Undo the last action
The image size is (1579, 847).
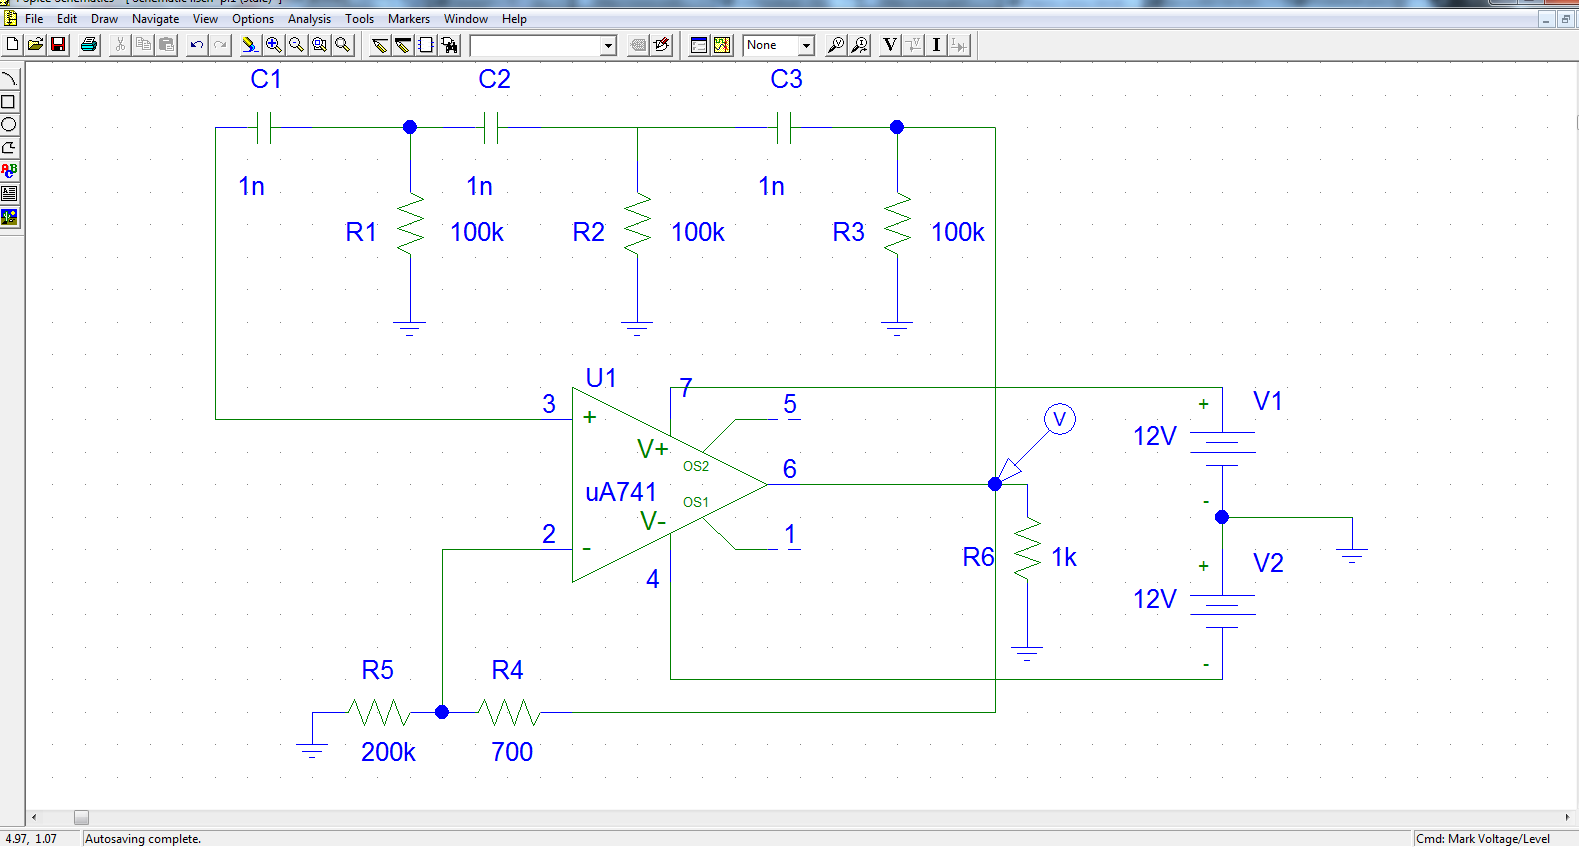click(197, 45)
